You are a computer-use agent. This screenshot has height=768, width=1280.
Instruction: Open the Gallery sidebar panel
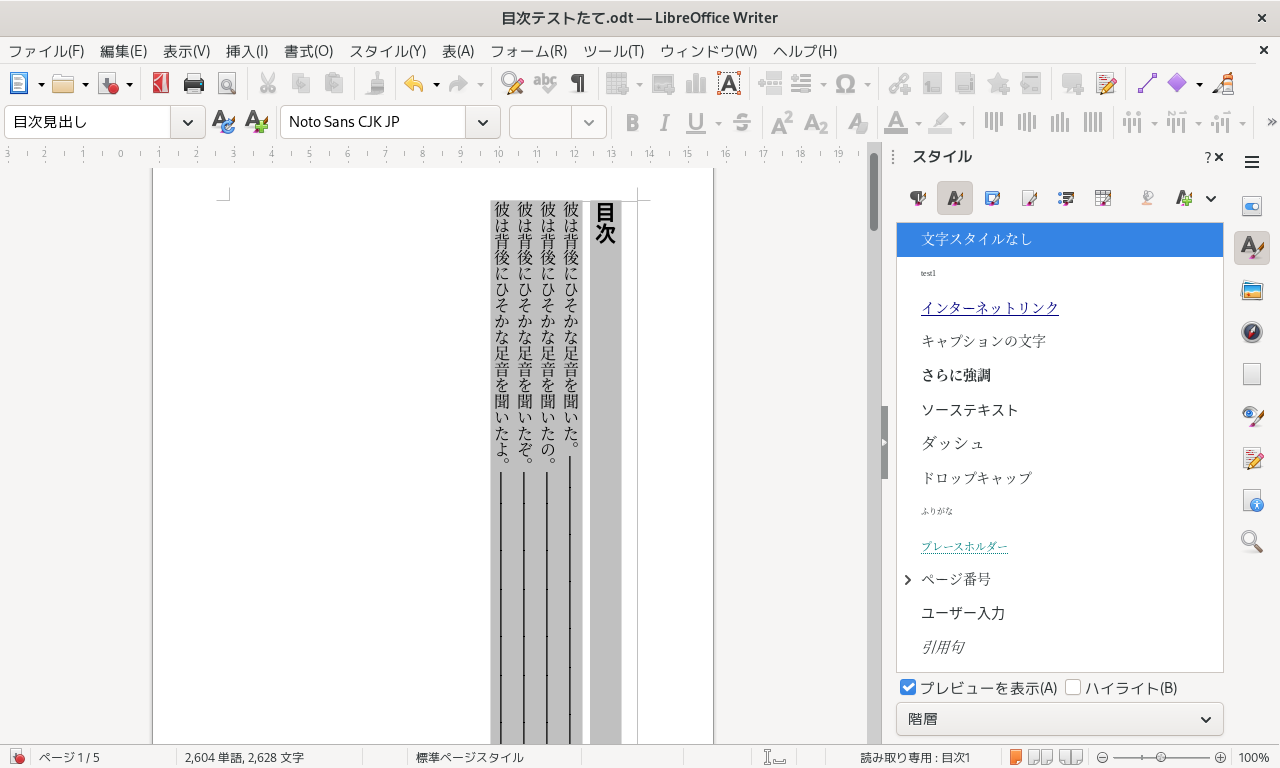tap(1251, 290)
